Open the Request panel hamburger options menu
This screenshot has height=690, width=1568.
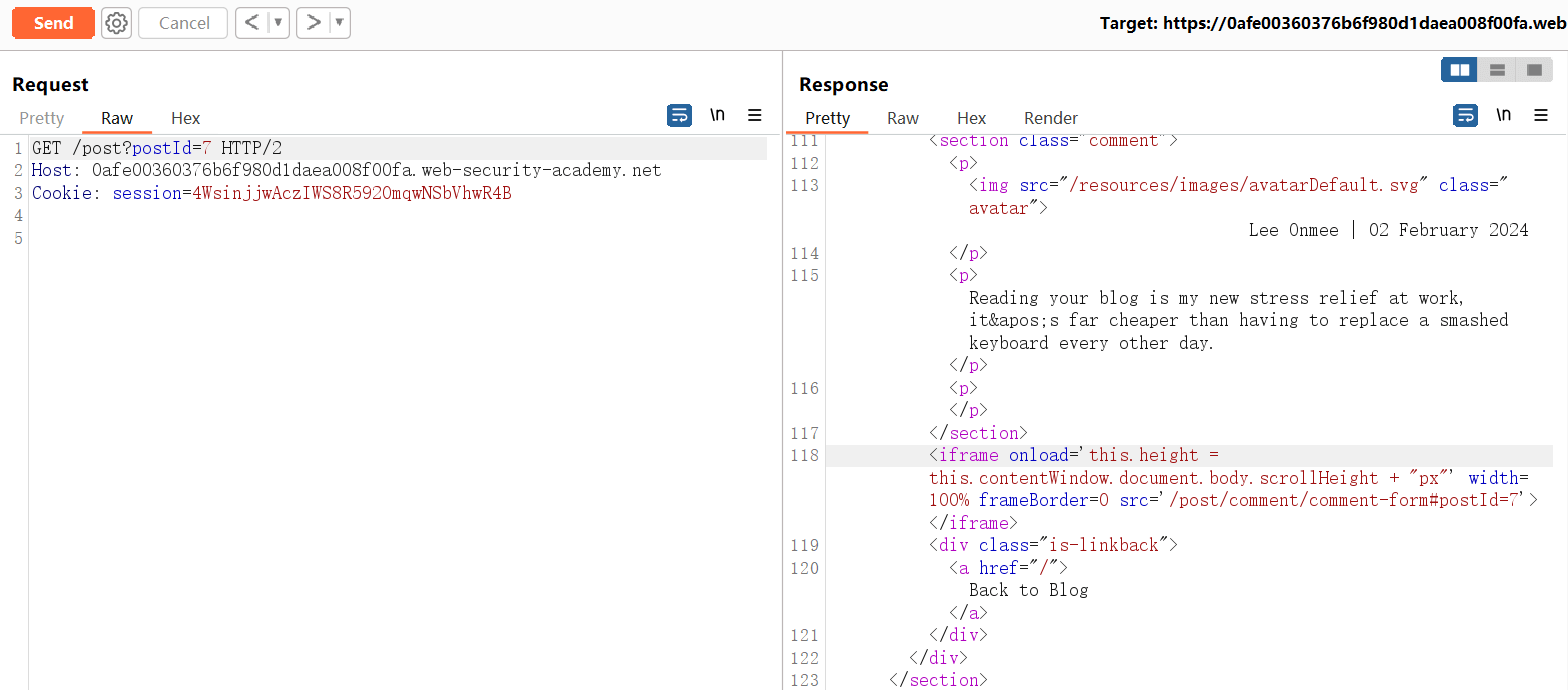(x=755, y=116)
